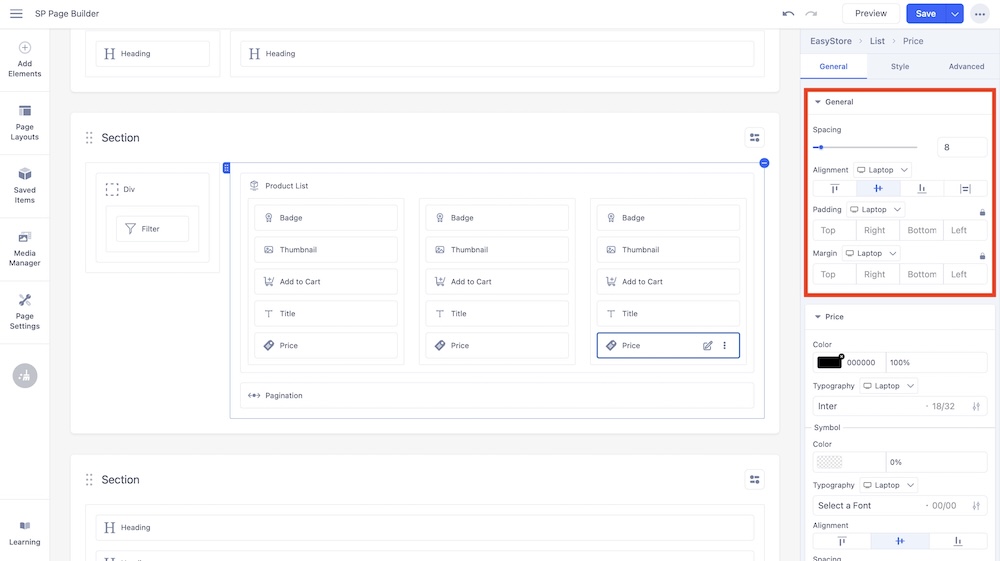This screenshot has height=561, width=1000.
Task: Toggle the margin link lock
Action: (x=982, y=256)
